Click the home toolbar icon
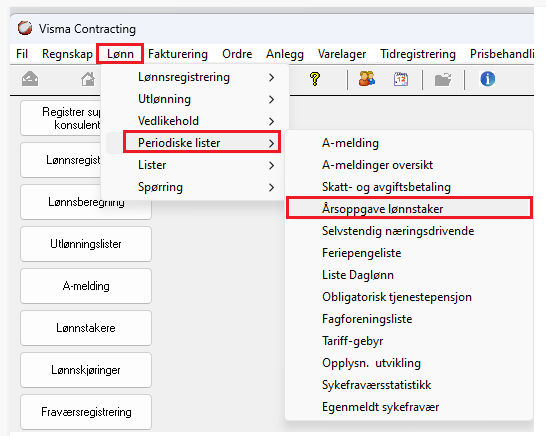This screenshot has height=436, width=546. click(x=88, y=79)
